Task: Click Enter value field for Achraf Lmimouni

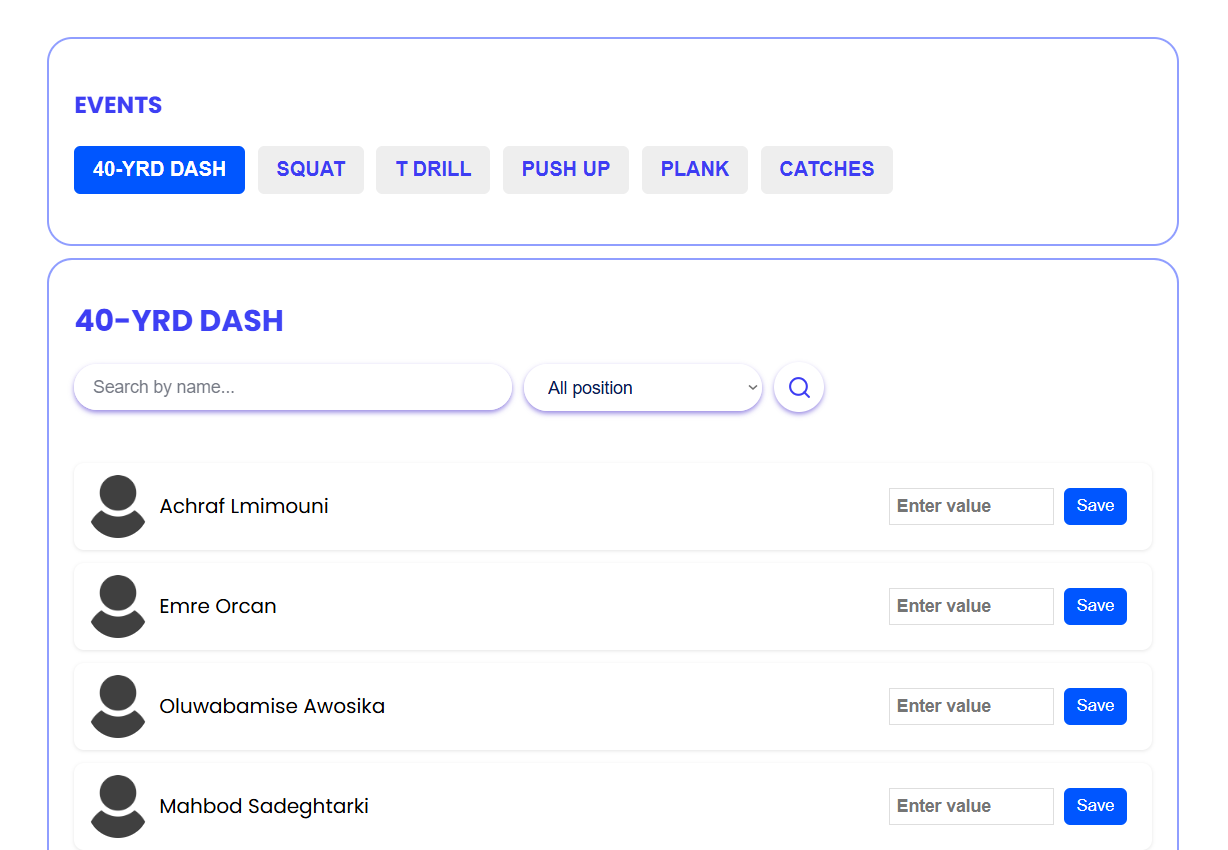Action: pyautogui.click(x=970, y=506)
